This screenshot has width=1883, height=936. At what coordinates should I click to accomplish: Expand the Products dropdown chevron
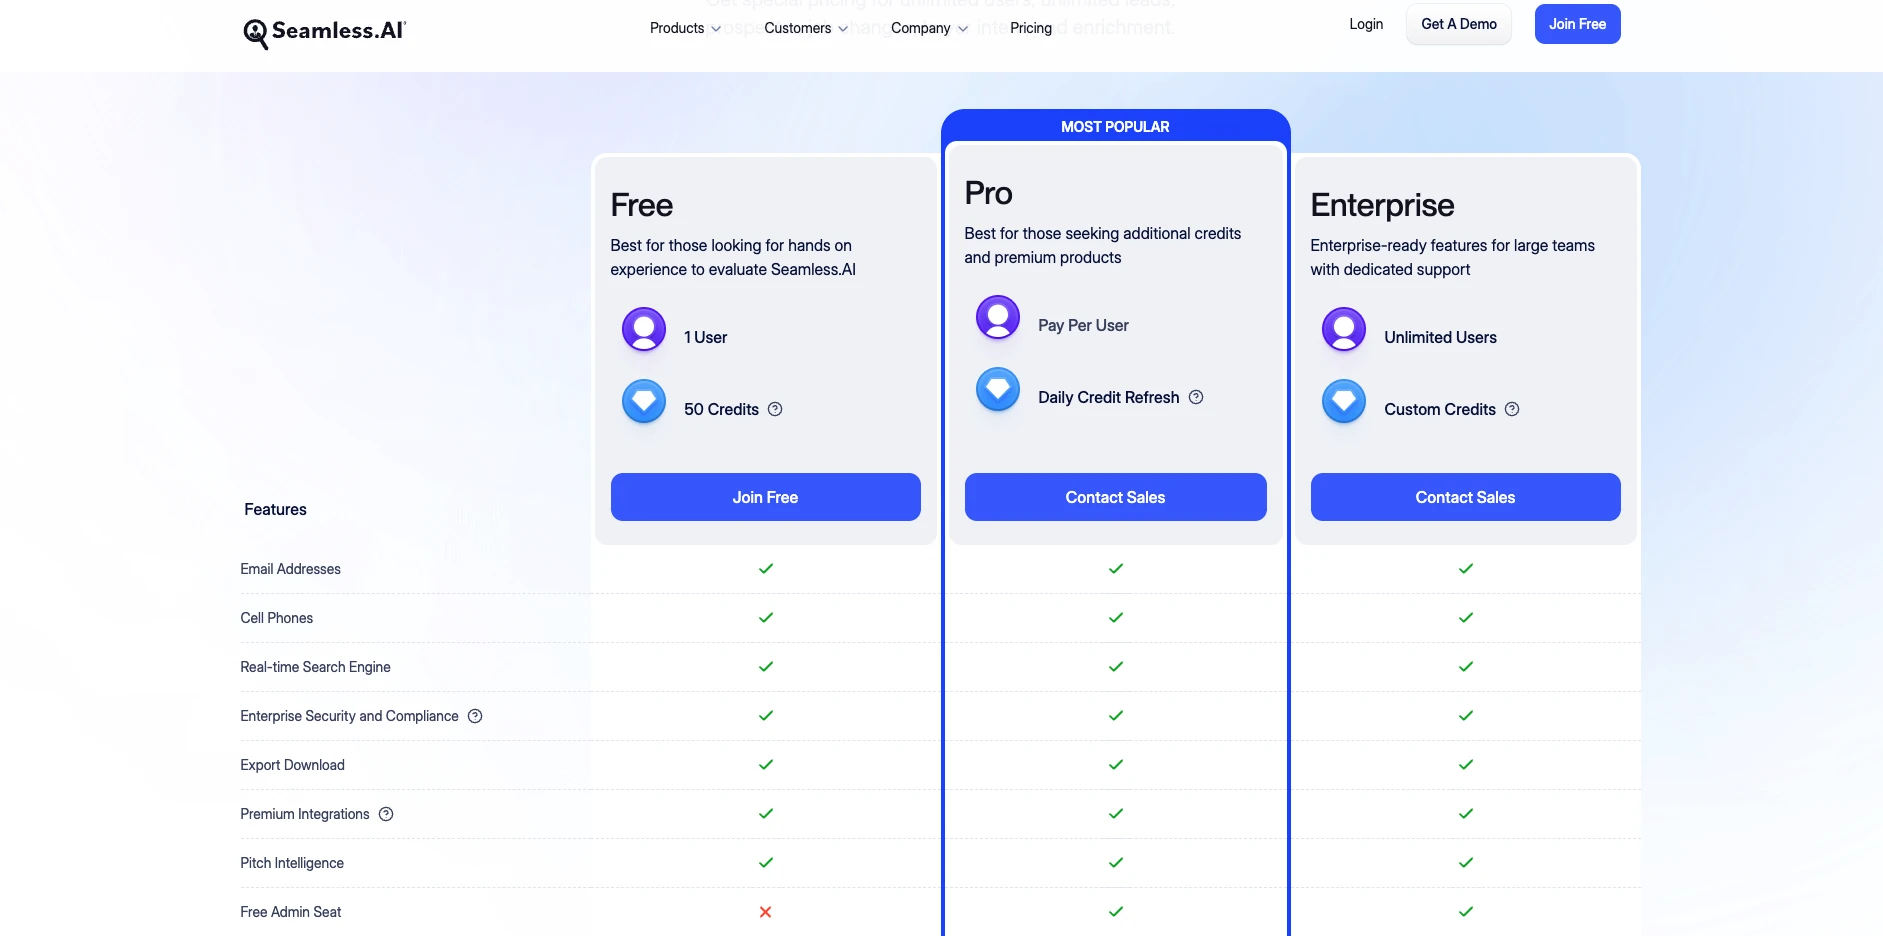tap(716, 29)
